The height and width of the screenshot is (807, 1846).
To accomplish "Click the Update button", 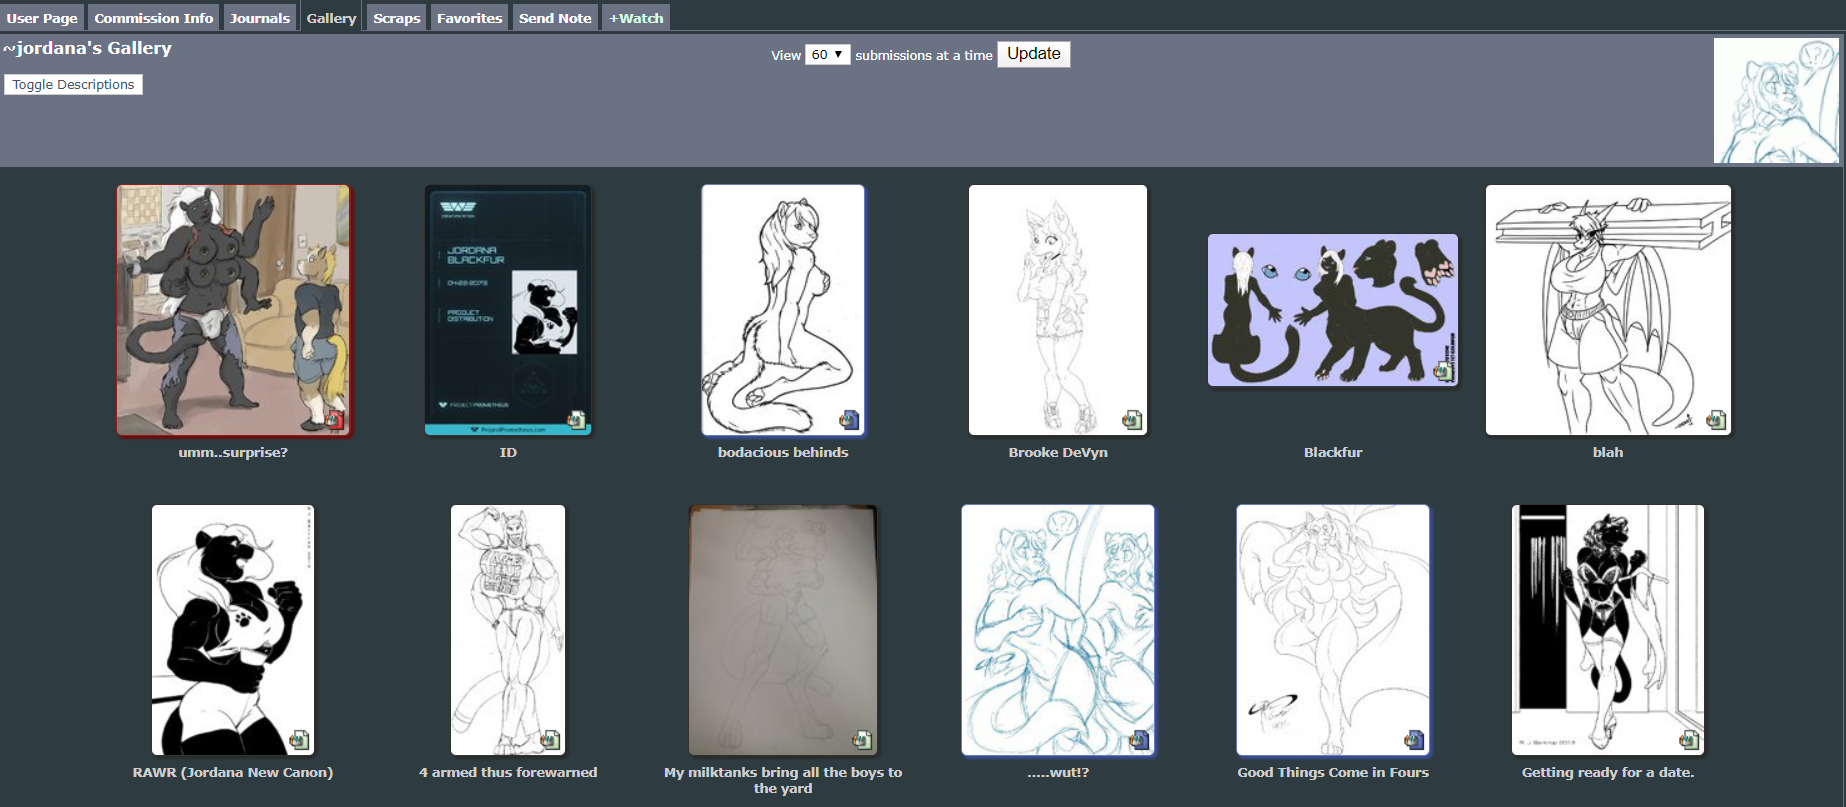I will [x=1034, y=54].
